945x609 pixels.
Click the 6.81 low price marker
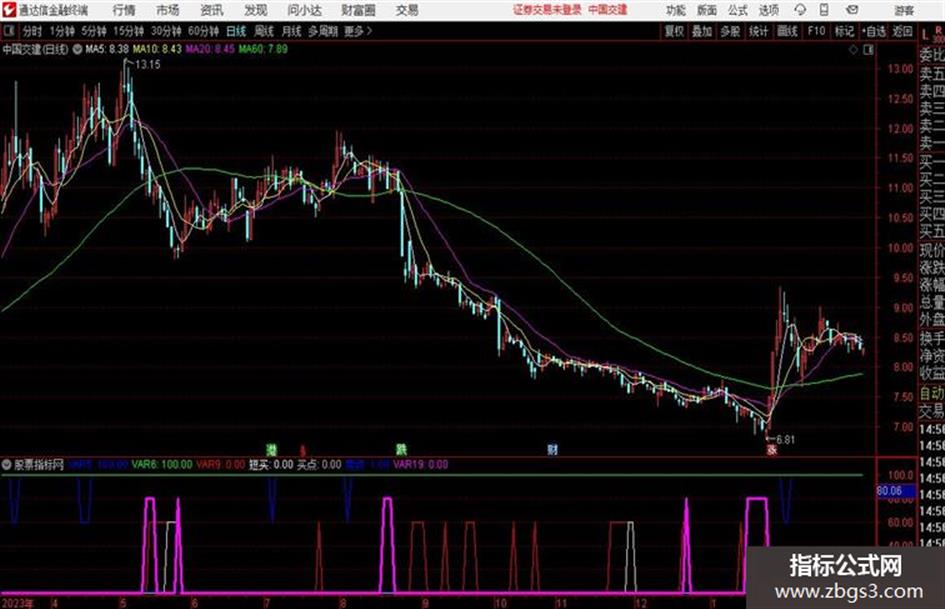pyautogui.click(x=785, y=440)
